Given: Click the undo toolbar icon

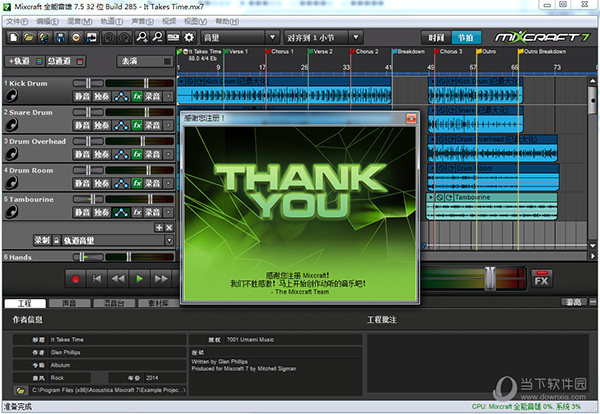Looking at the screenshot, I should point(109,37).
